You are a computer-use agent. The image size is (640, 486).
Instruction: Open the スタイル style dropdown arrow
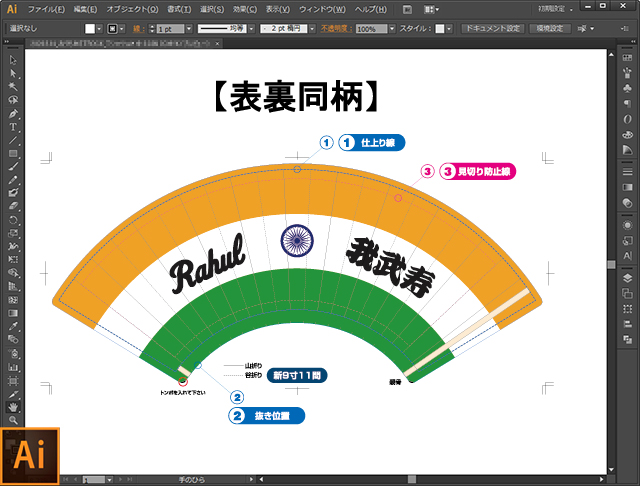coord(449,29)
